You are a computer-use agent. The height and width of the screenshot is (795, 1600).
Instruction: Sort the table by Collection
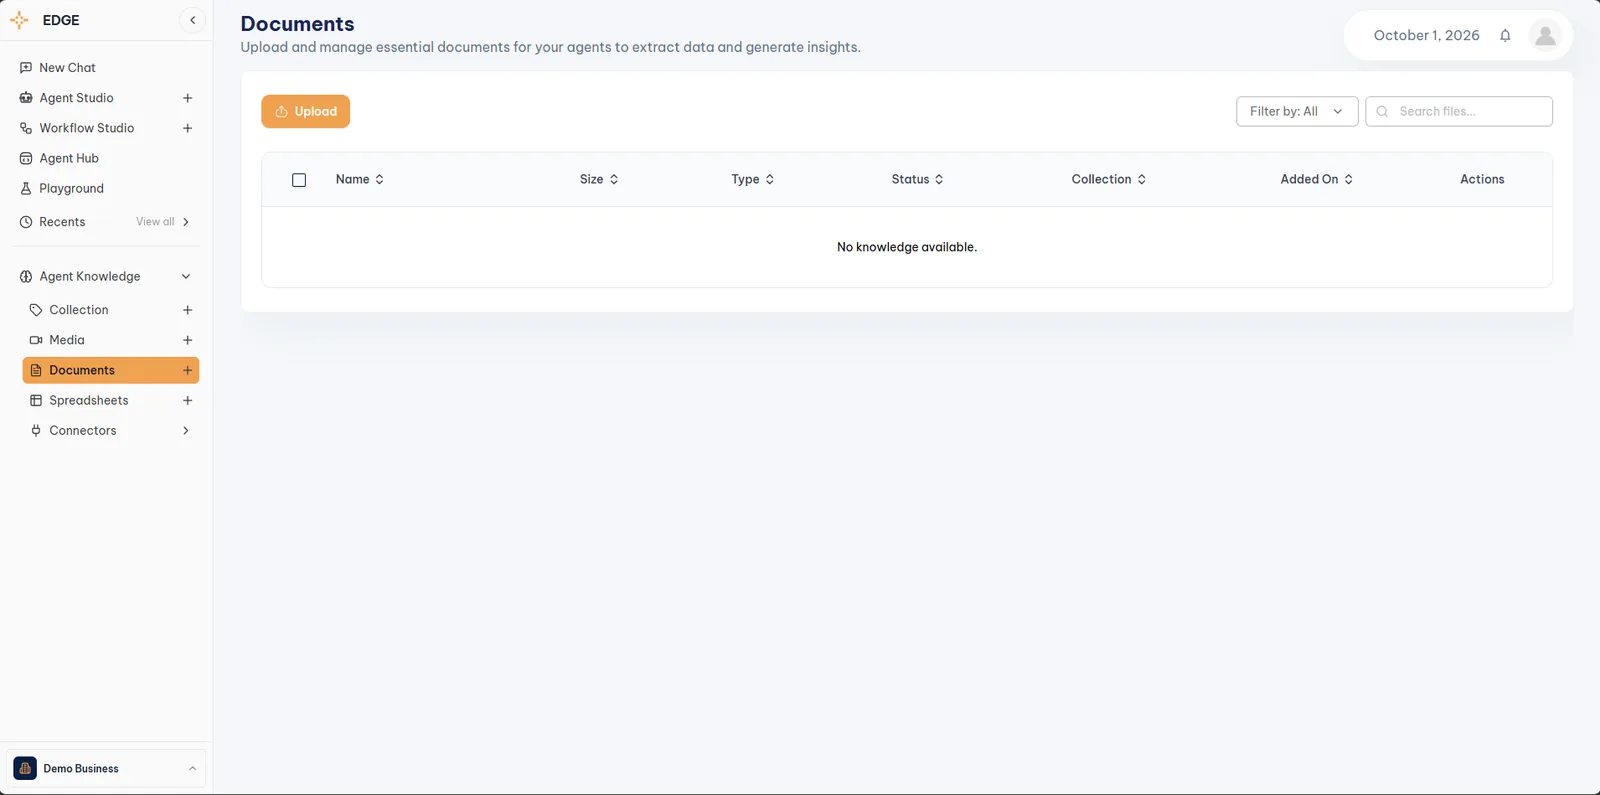pos(1109,180)
